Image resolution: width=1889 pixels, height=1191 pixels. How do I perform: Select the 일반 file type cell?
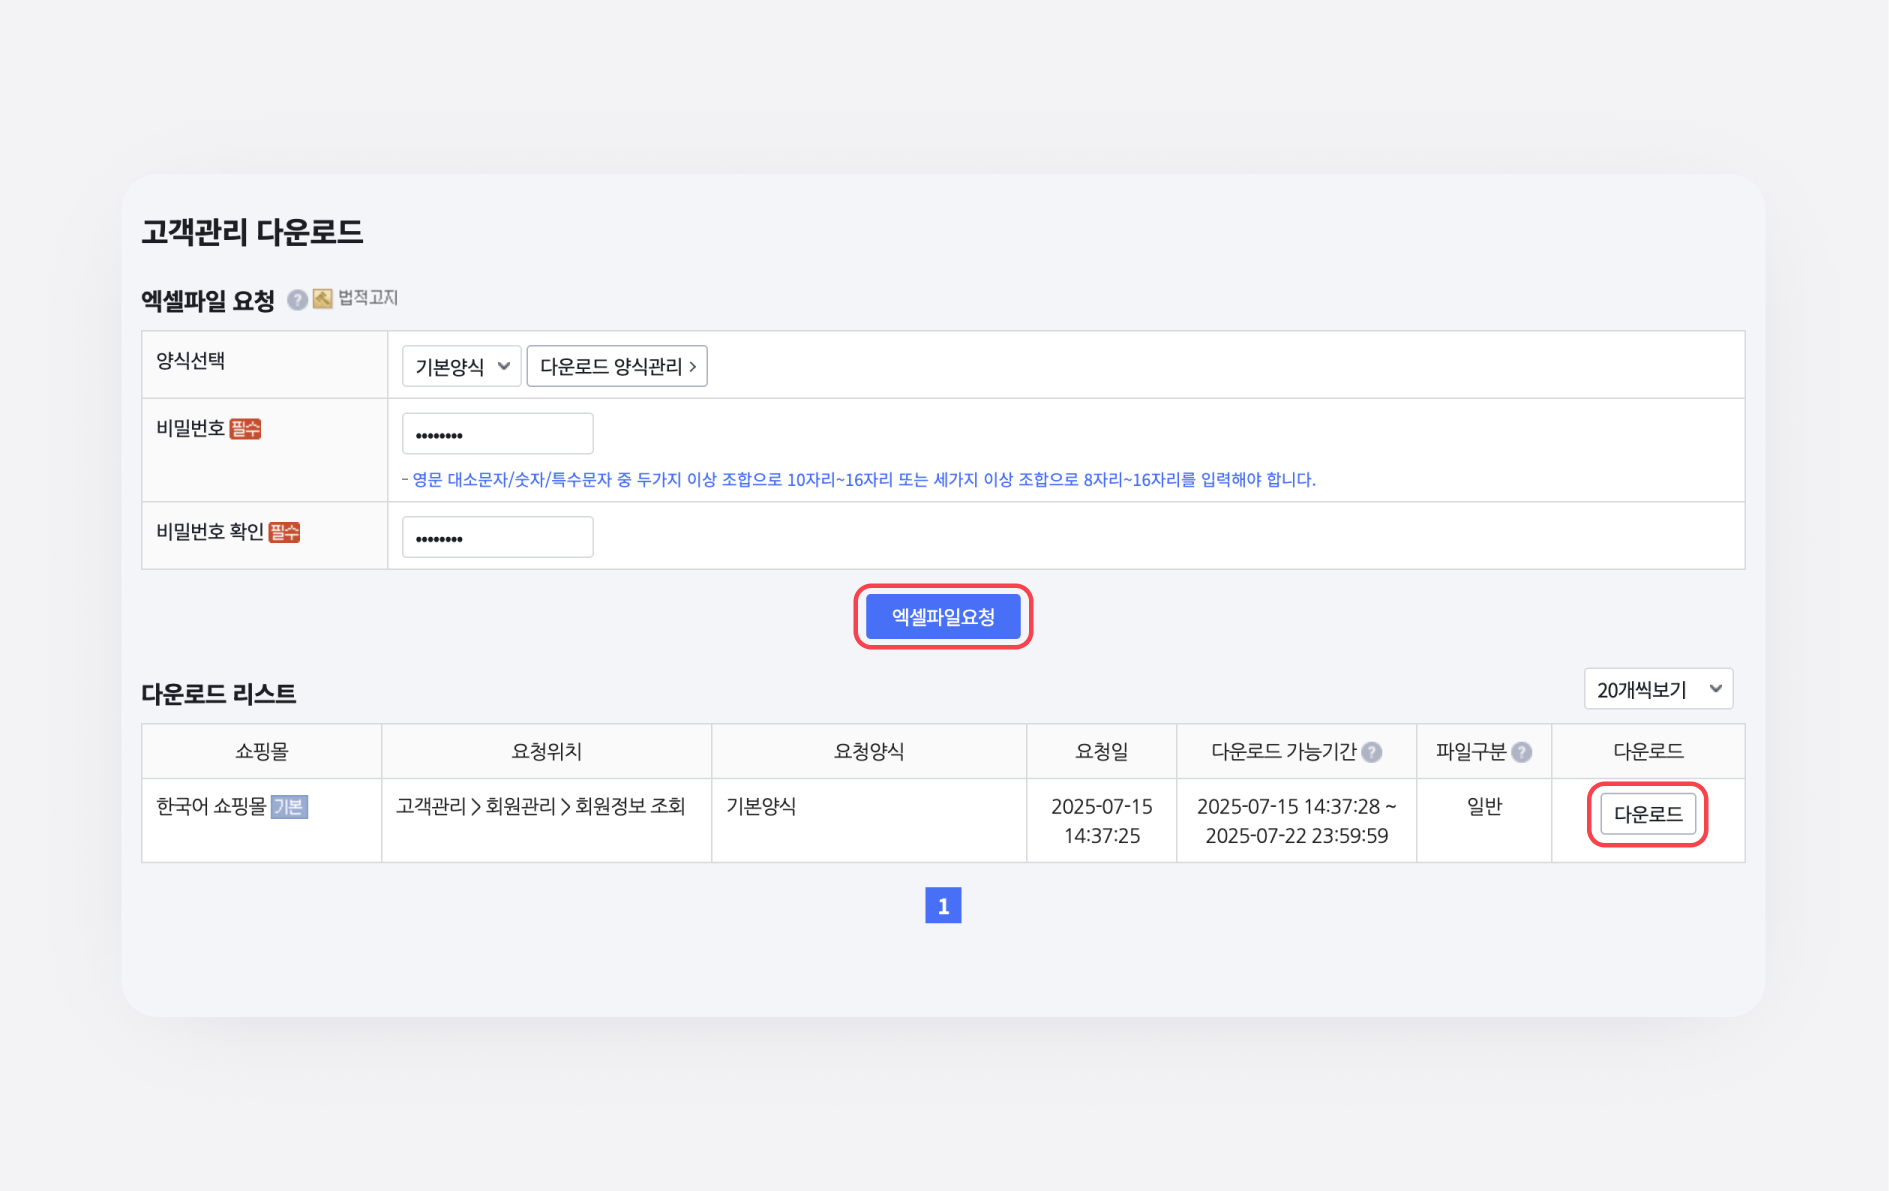(1484, 820)
